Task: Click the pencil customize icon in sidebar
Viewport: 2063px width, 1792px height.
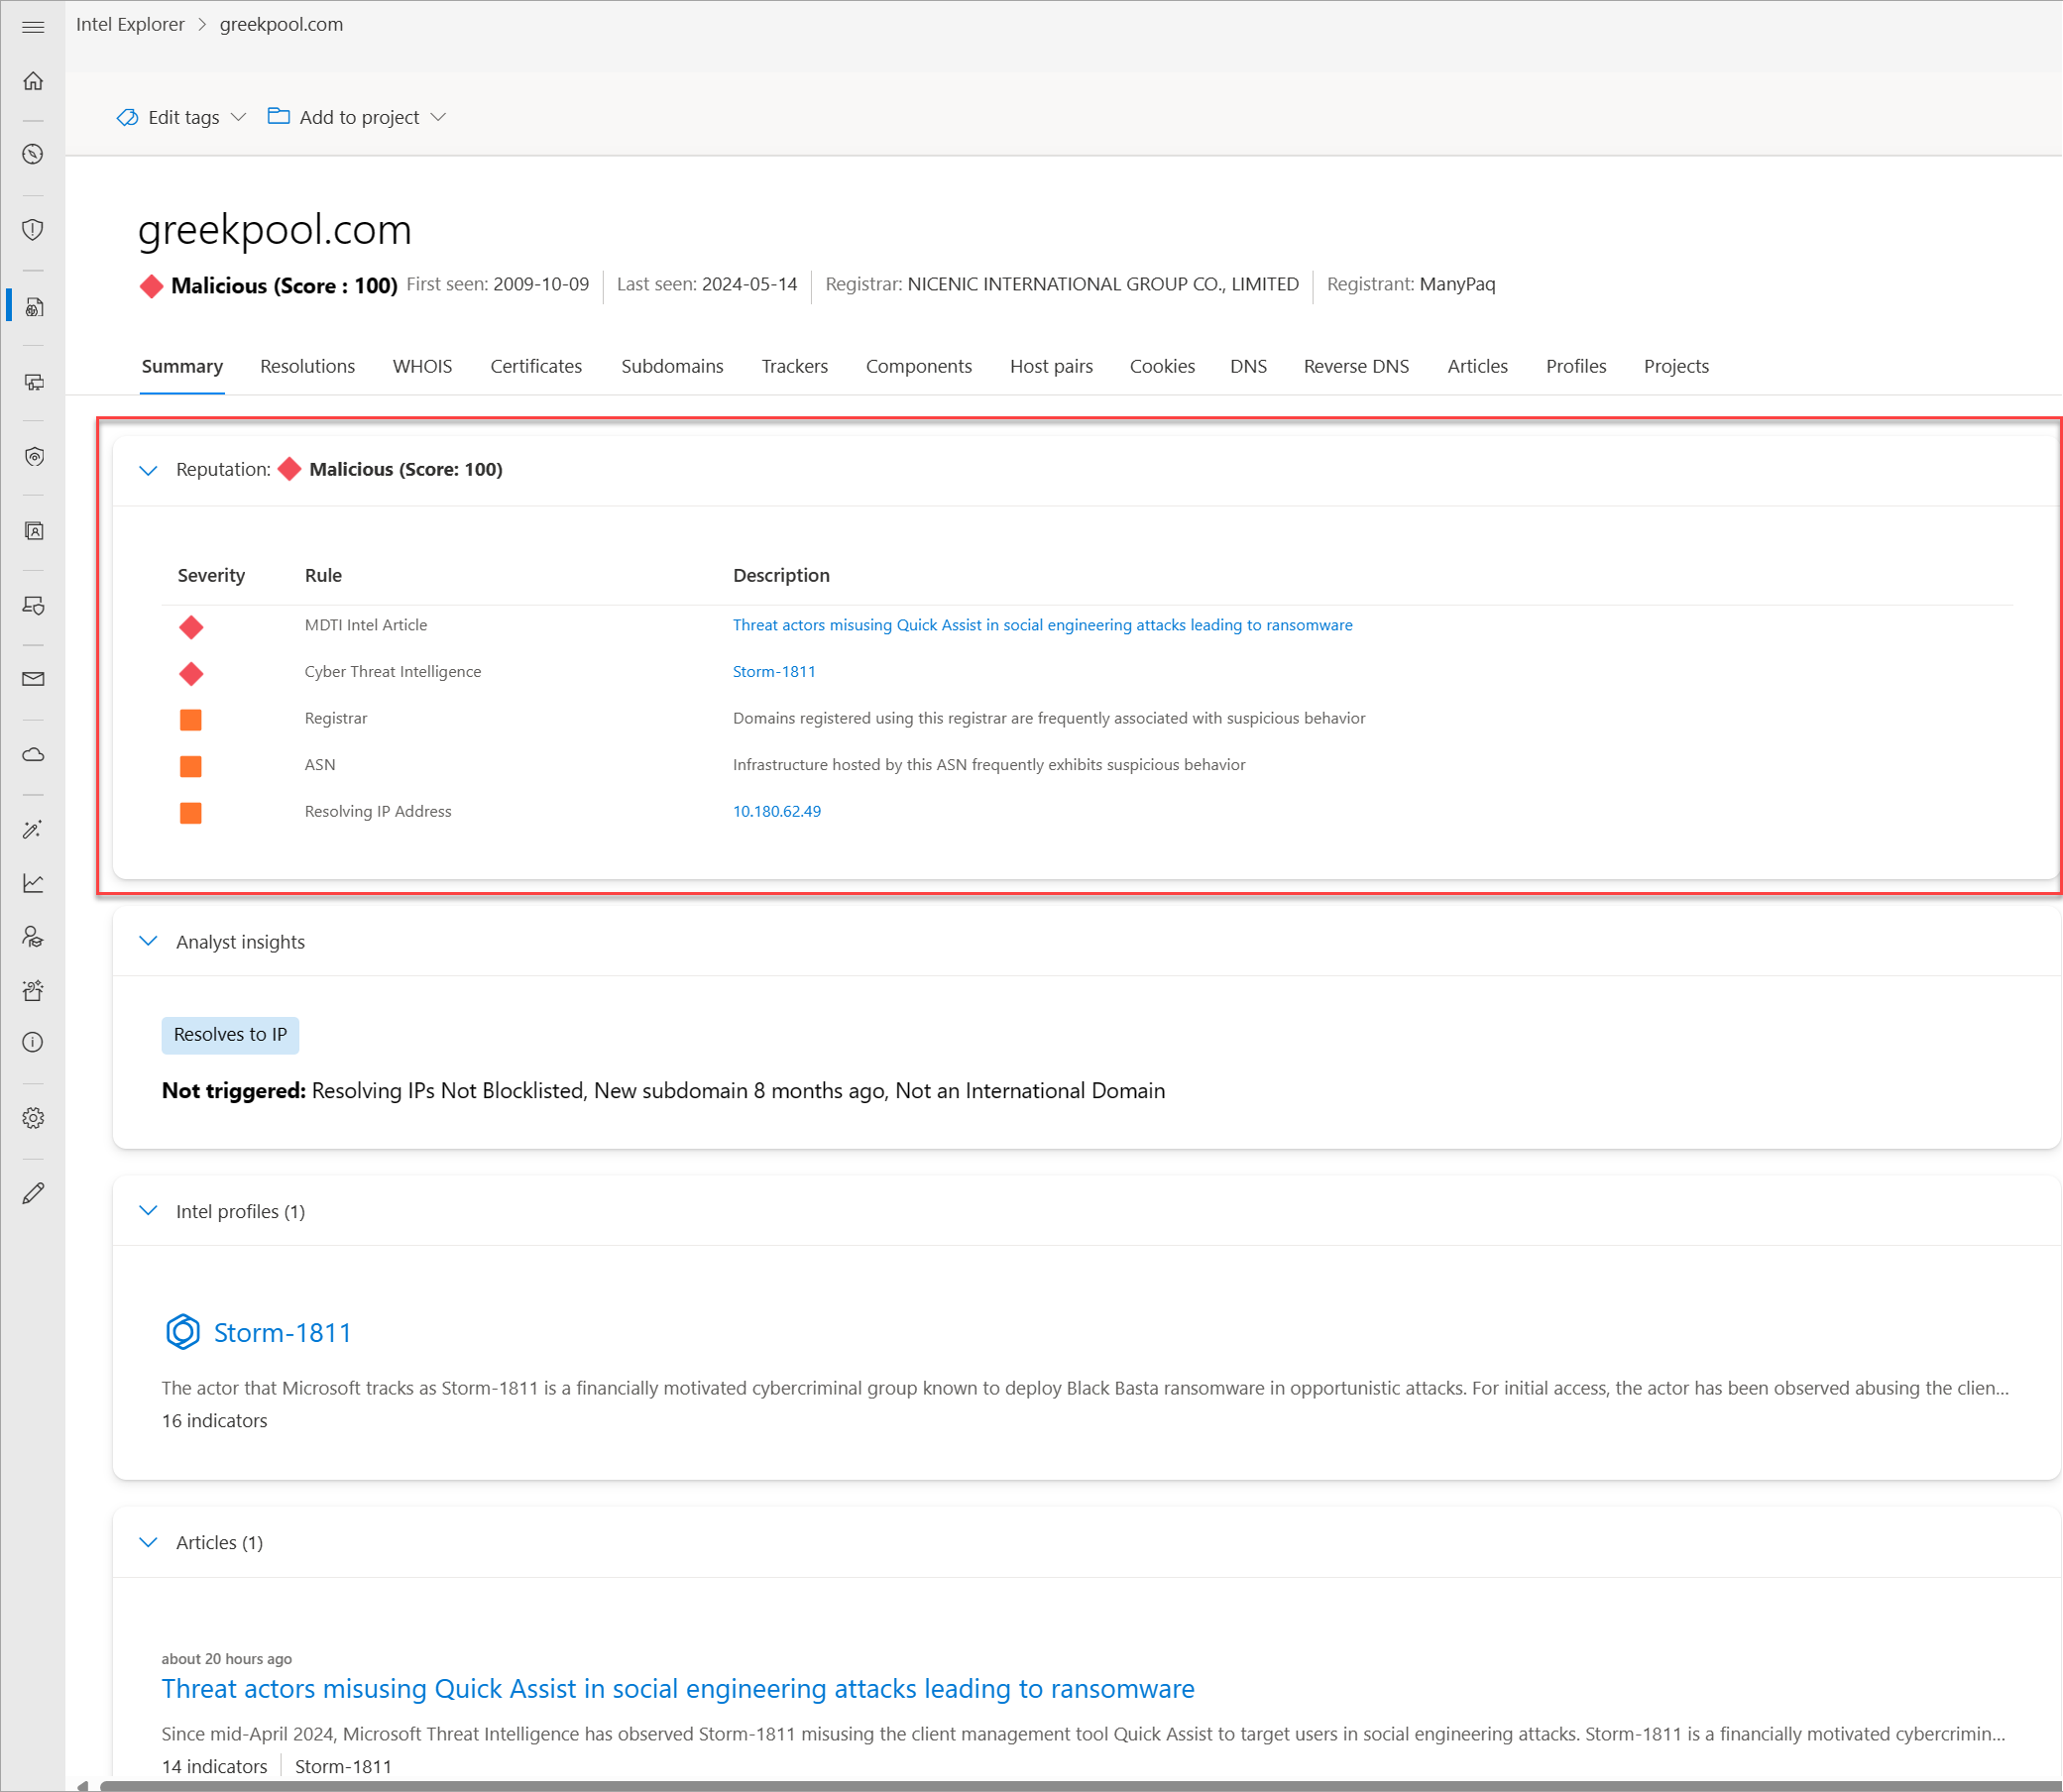Action: (33, 1193)
